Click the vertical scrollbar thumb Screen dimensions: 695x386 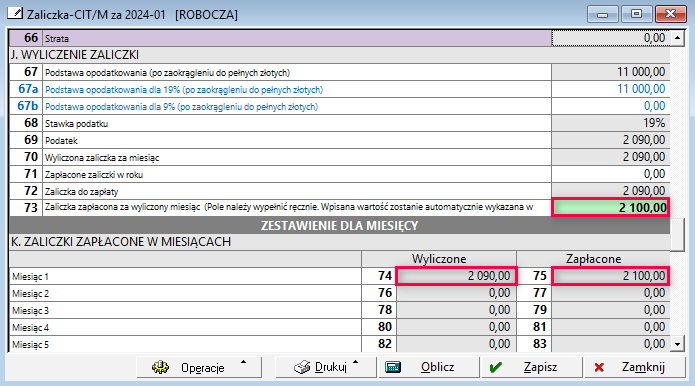click(677, 234)
